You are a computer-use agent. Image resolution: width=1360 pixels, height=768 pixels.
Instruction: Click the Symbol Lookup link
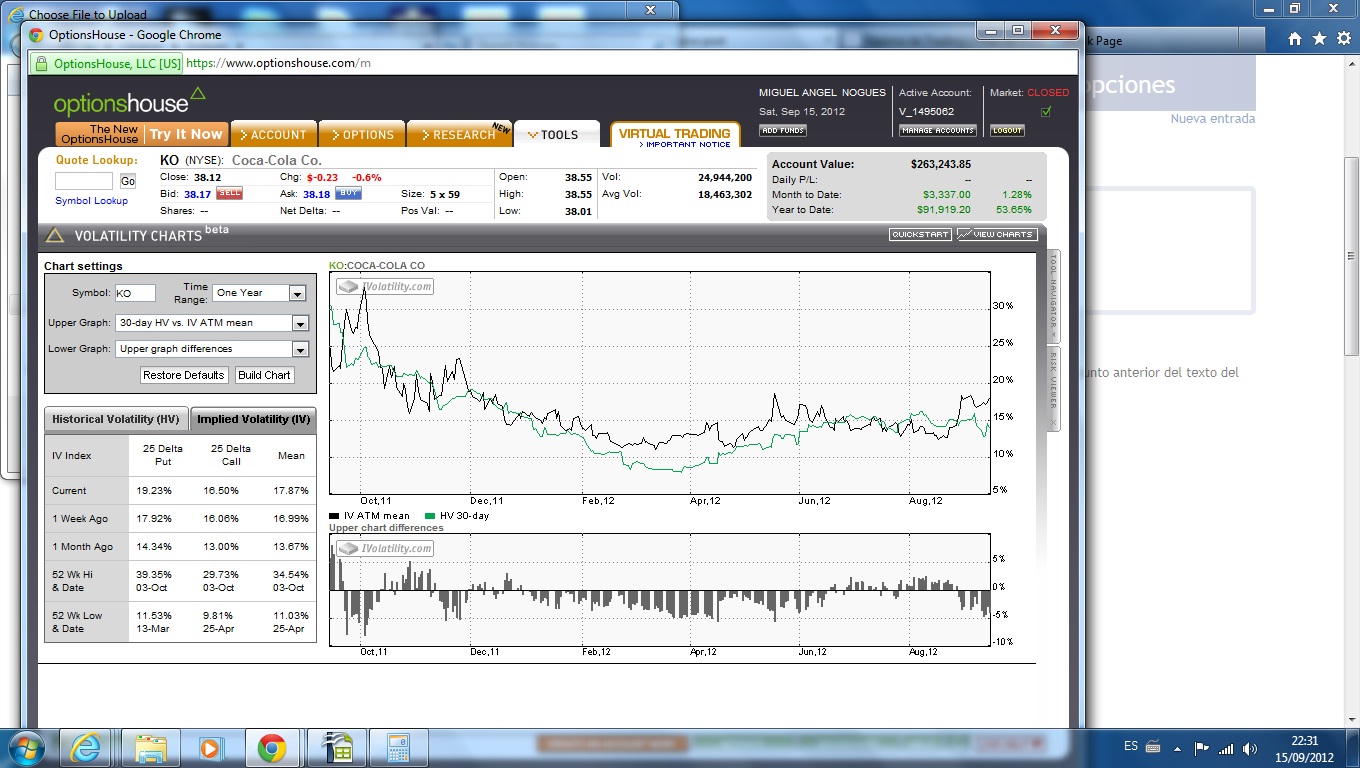coord(91,201)
